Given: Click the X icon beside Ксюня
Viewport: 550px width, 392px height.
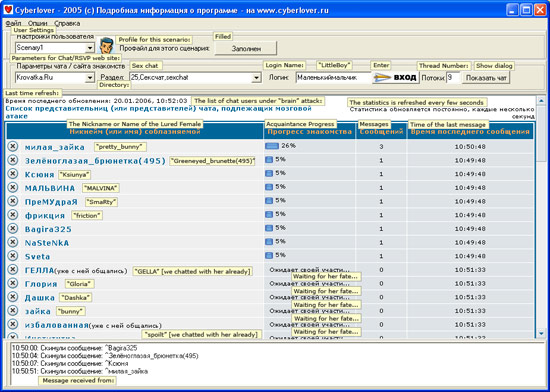Looking at the screenshot, I should click(x=13, y=174).
